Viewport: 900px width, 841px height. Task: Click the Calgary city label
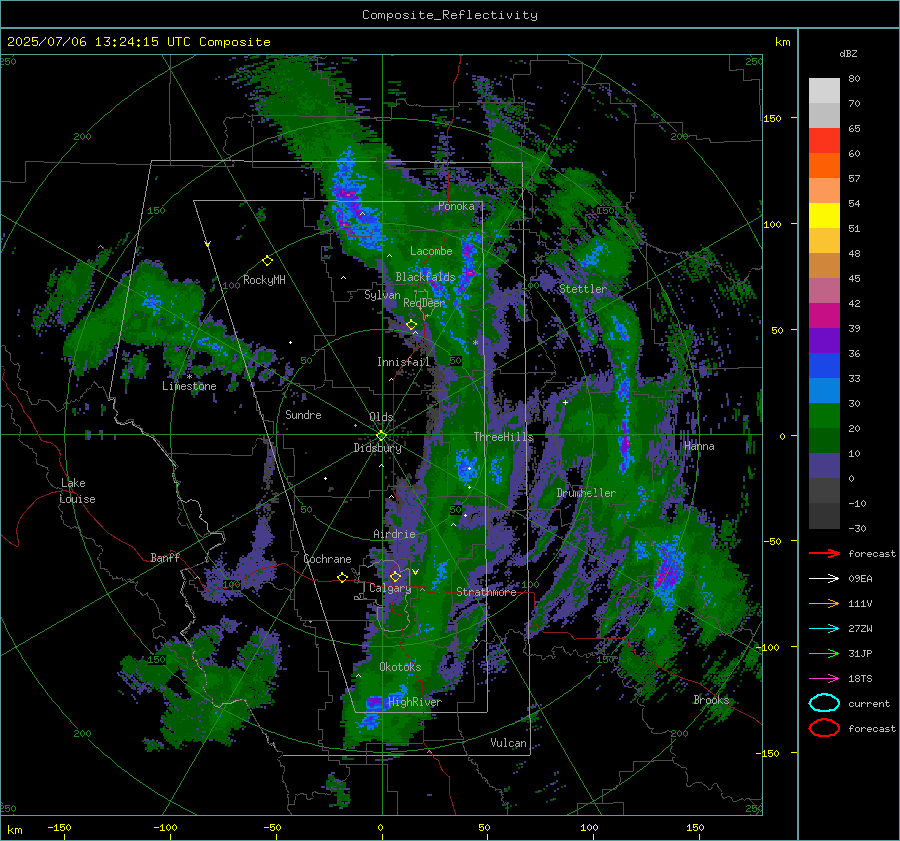pyautogui.click(x=390, y=588)
